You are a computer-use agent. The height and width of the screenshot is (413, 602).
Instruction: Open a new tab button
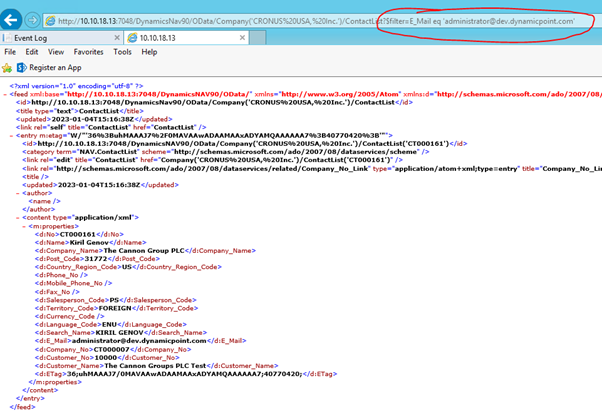[x=257, y=38]
